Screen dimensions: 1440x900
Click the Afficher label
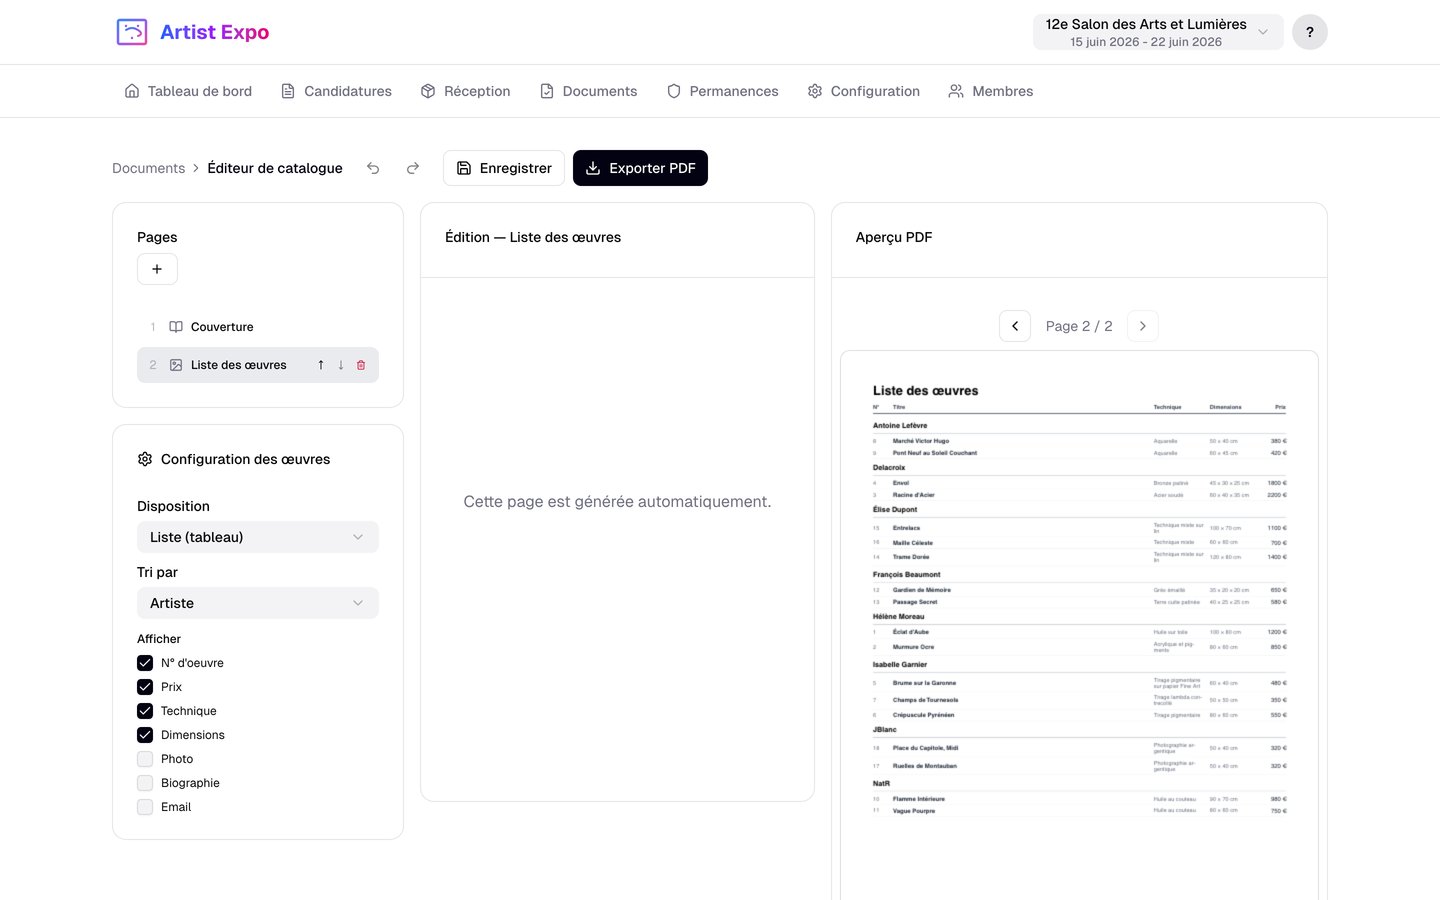pyautogui.click(x=159, y=639)
